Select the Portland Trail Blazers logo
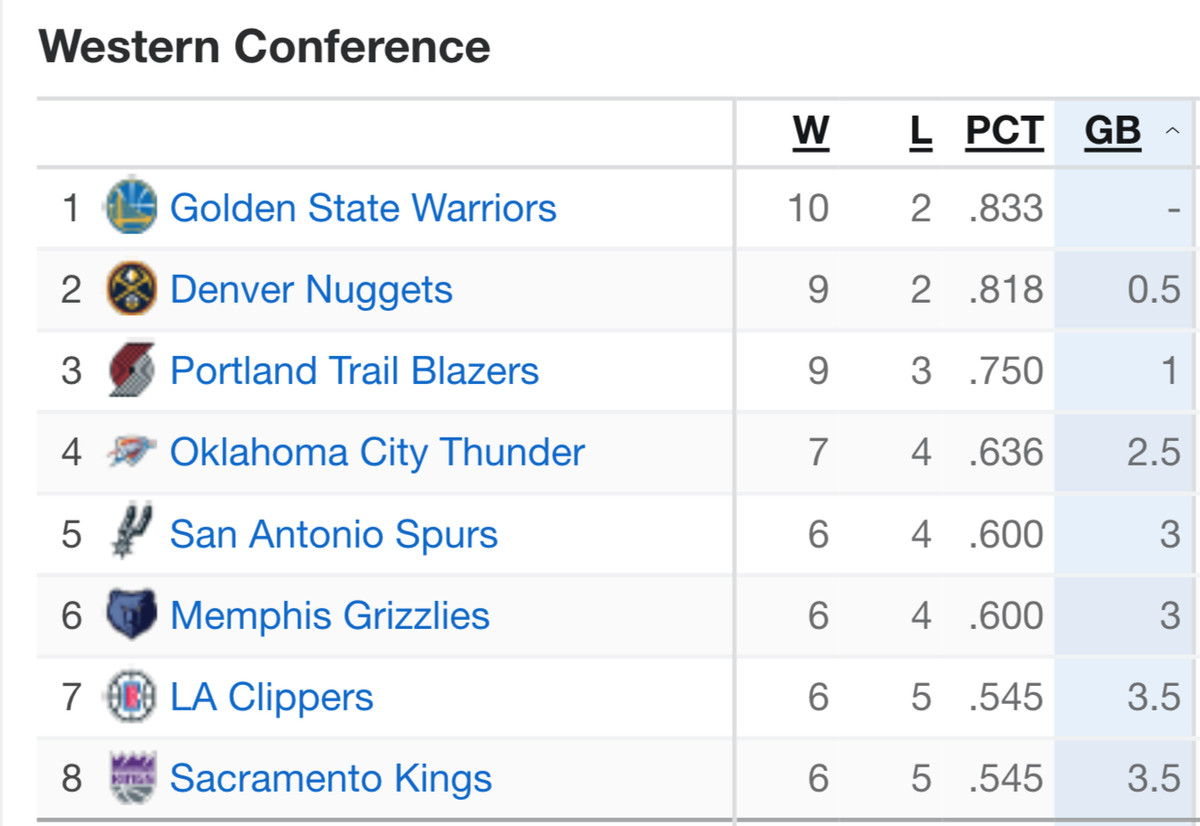The image size is (1200, 826). (131, 370)
